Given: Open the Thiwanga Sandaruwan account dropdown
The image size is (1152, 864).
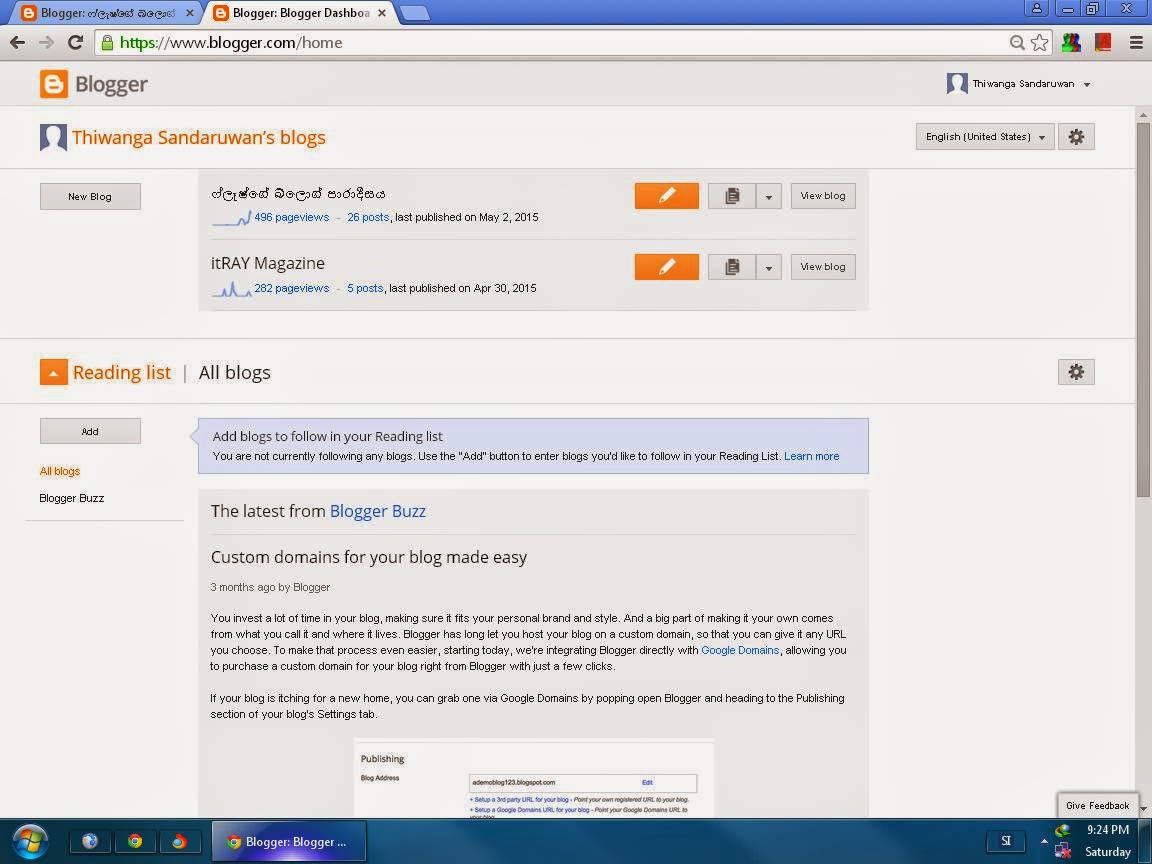Looking at the screenshot, I should pos(1019,84).
